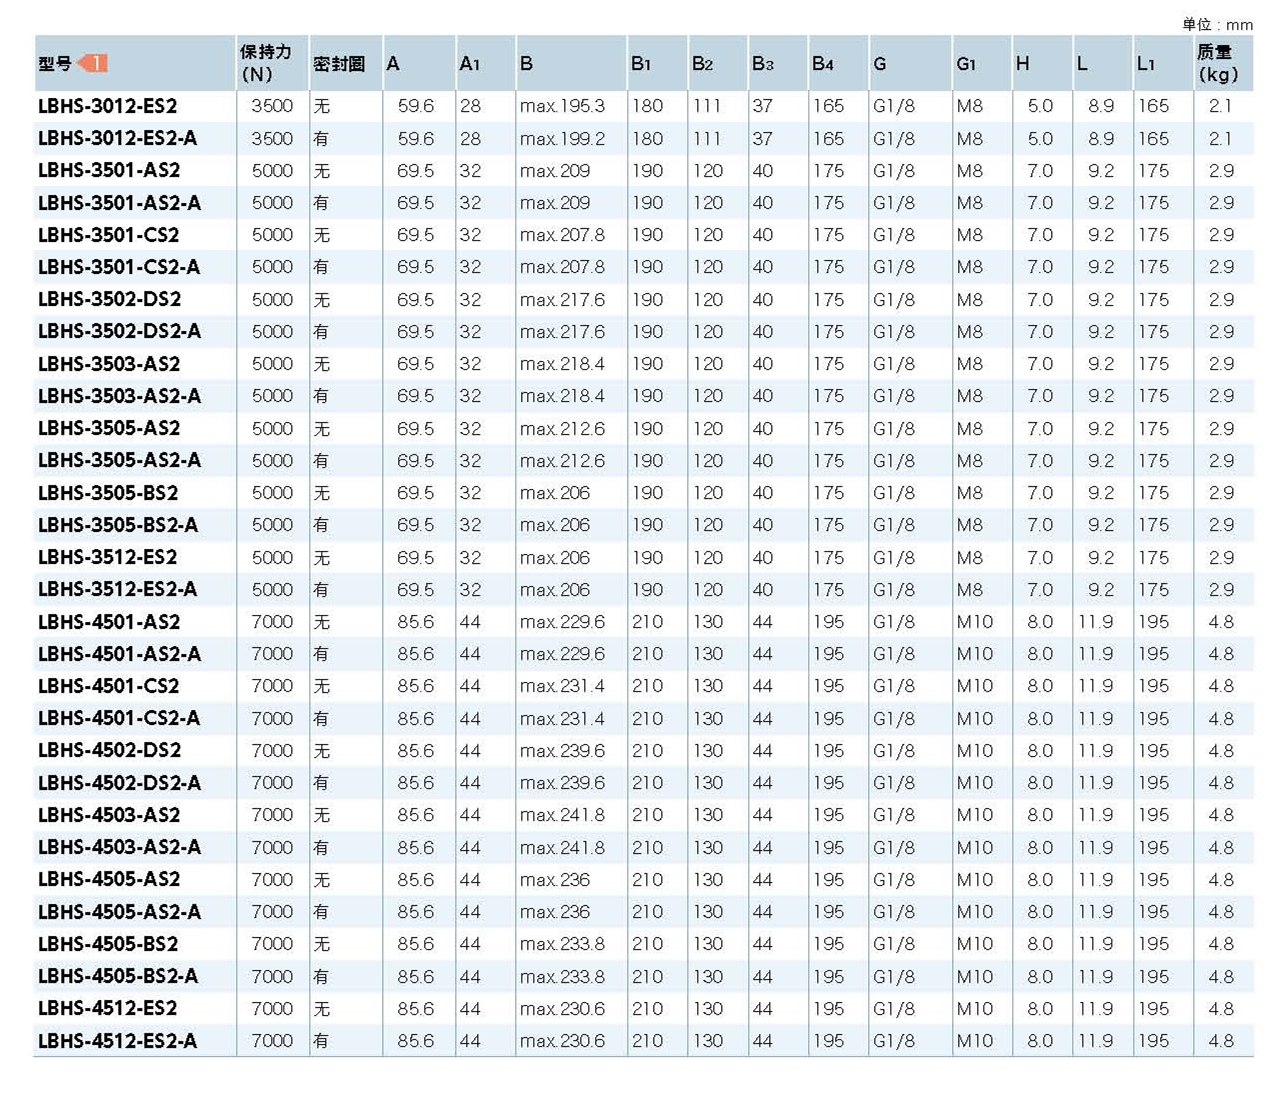
Task: Click max.229.6 in the LBHS-4501-AS2 row
Action: 562,622
